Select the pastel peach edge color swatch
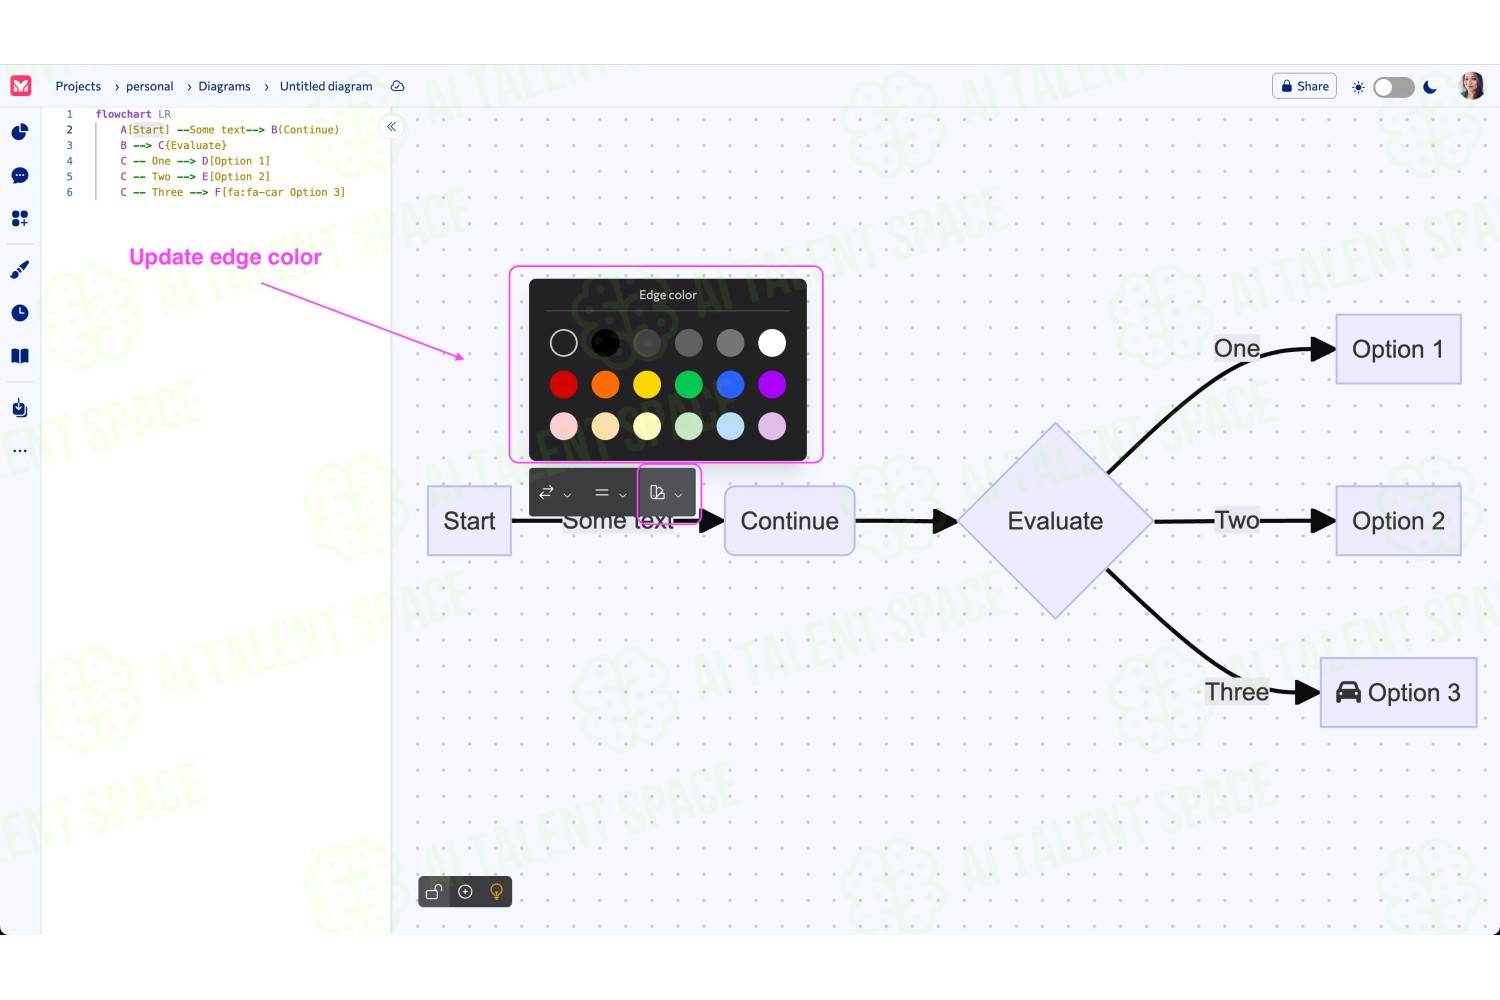Image resolution: width=1500 pixels, height=1000 pixels. (x=605, y=426)
